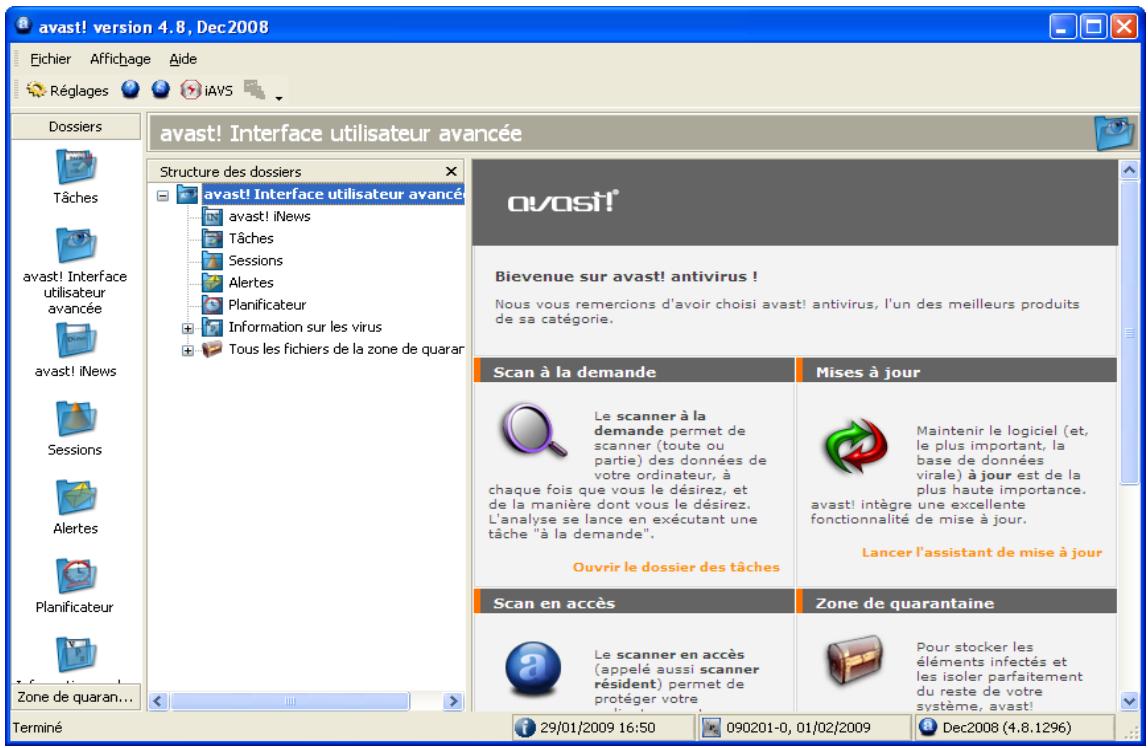This screenshot has height=748, width=1148.
Task: Click the quarantine treasure chest icon
Action: click(x=855, y=658)
